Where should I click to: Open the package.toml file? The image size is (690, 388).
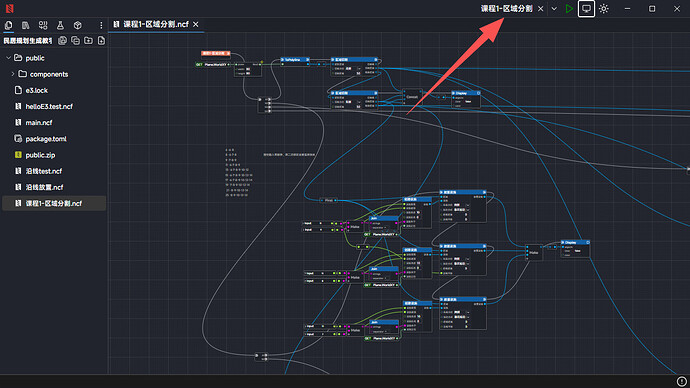(46, 139)
